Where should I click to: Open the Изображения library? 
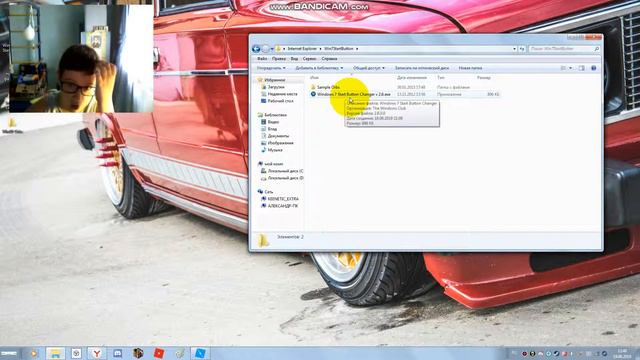coord(277,143)
